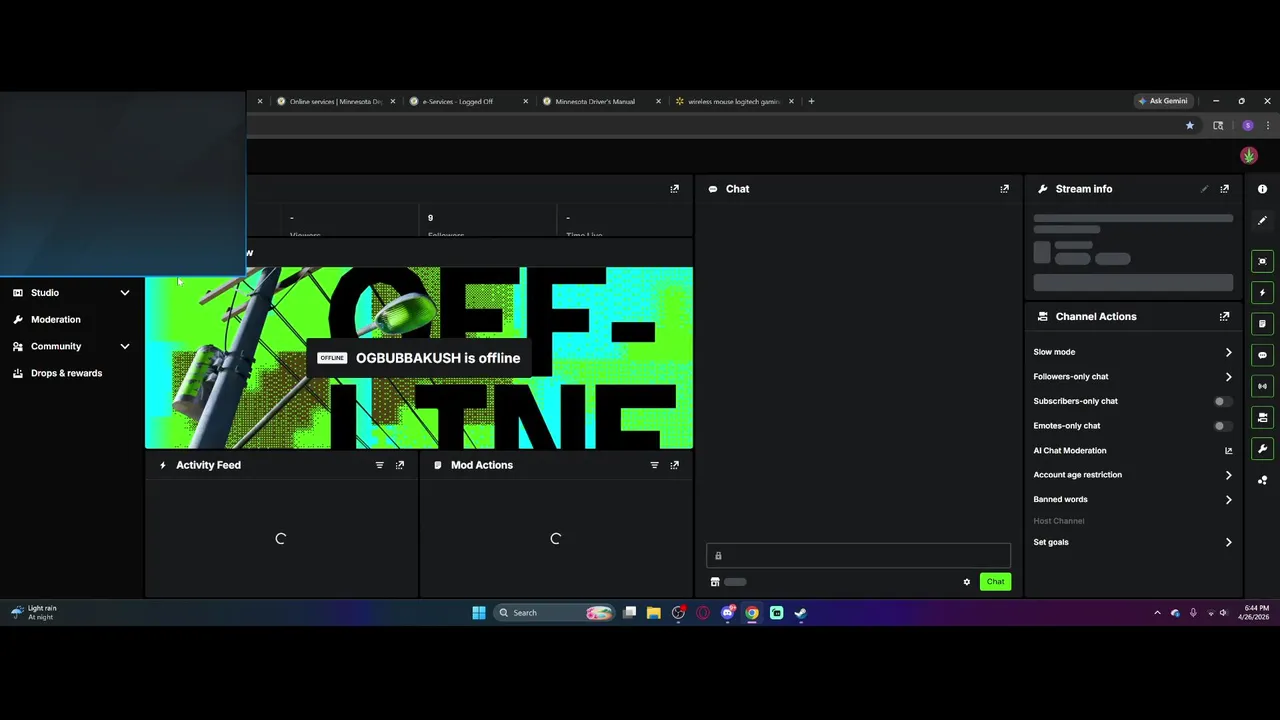Open the Light rain weather widget
Image resolution: width=1280 pixels, height=720 pixels.
[34, 613]
